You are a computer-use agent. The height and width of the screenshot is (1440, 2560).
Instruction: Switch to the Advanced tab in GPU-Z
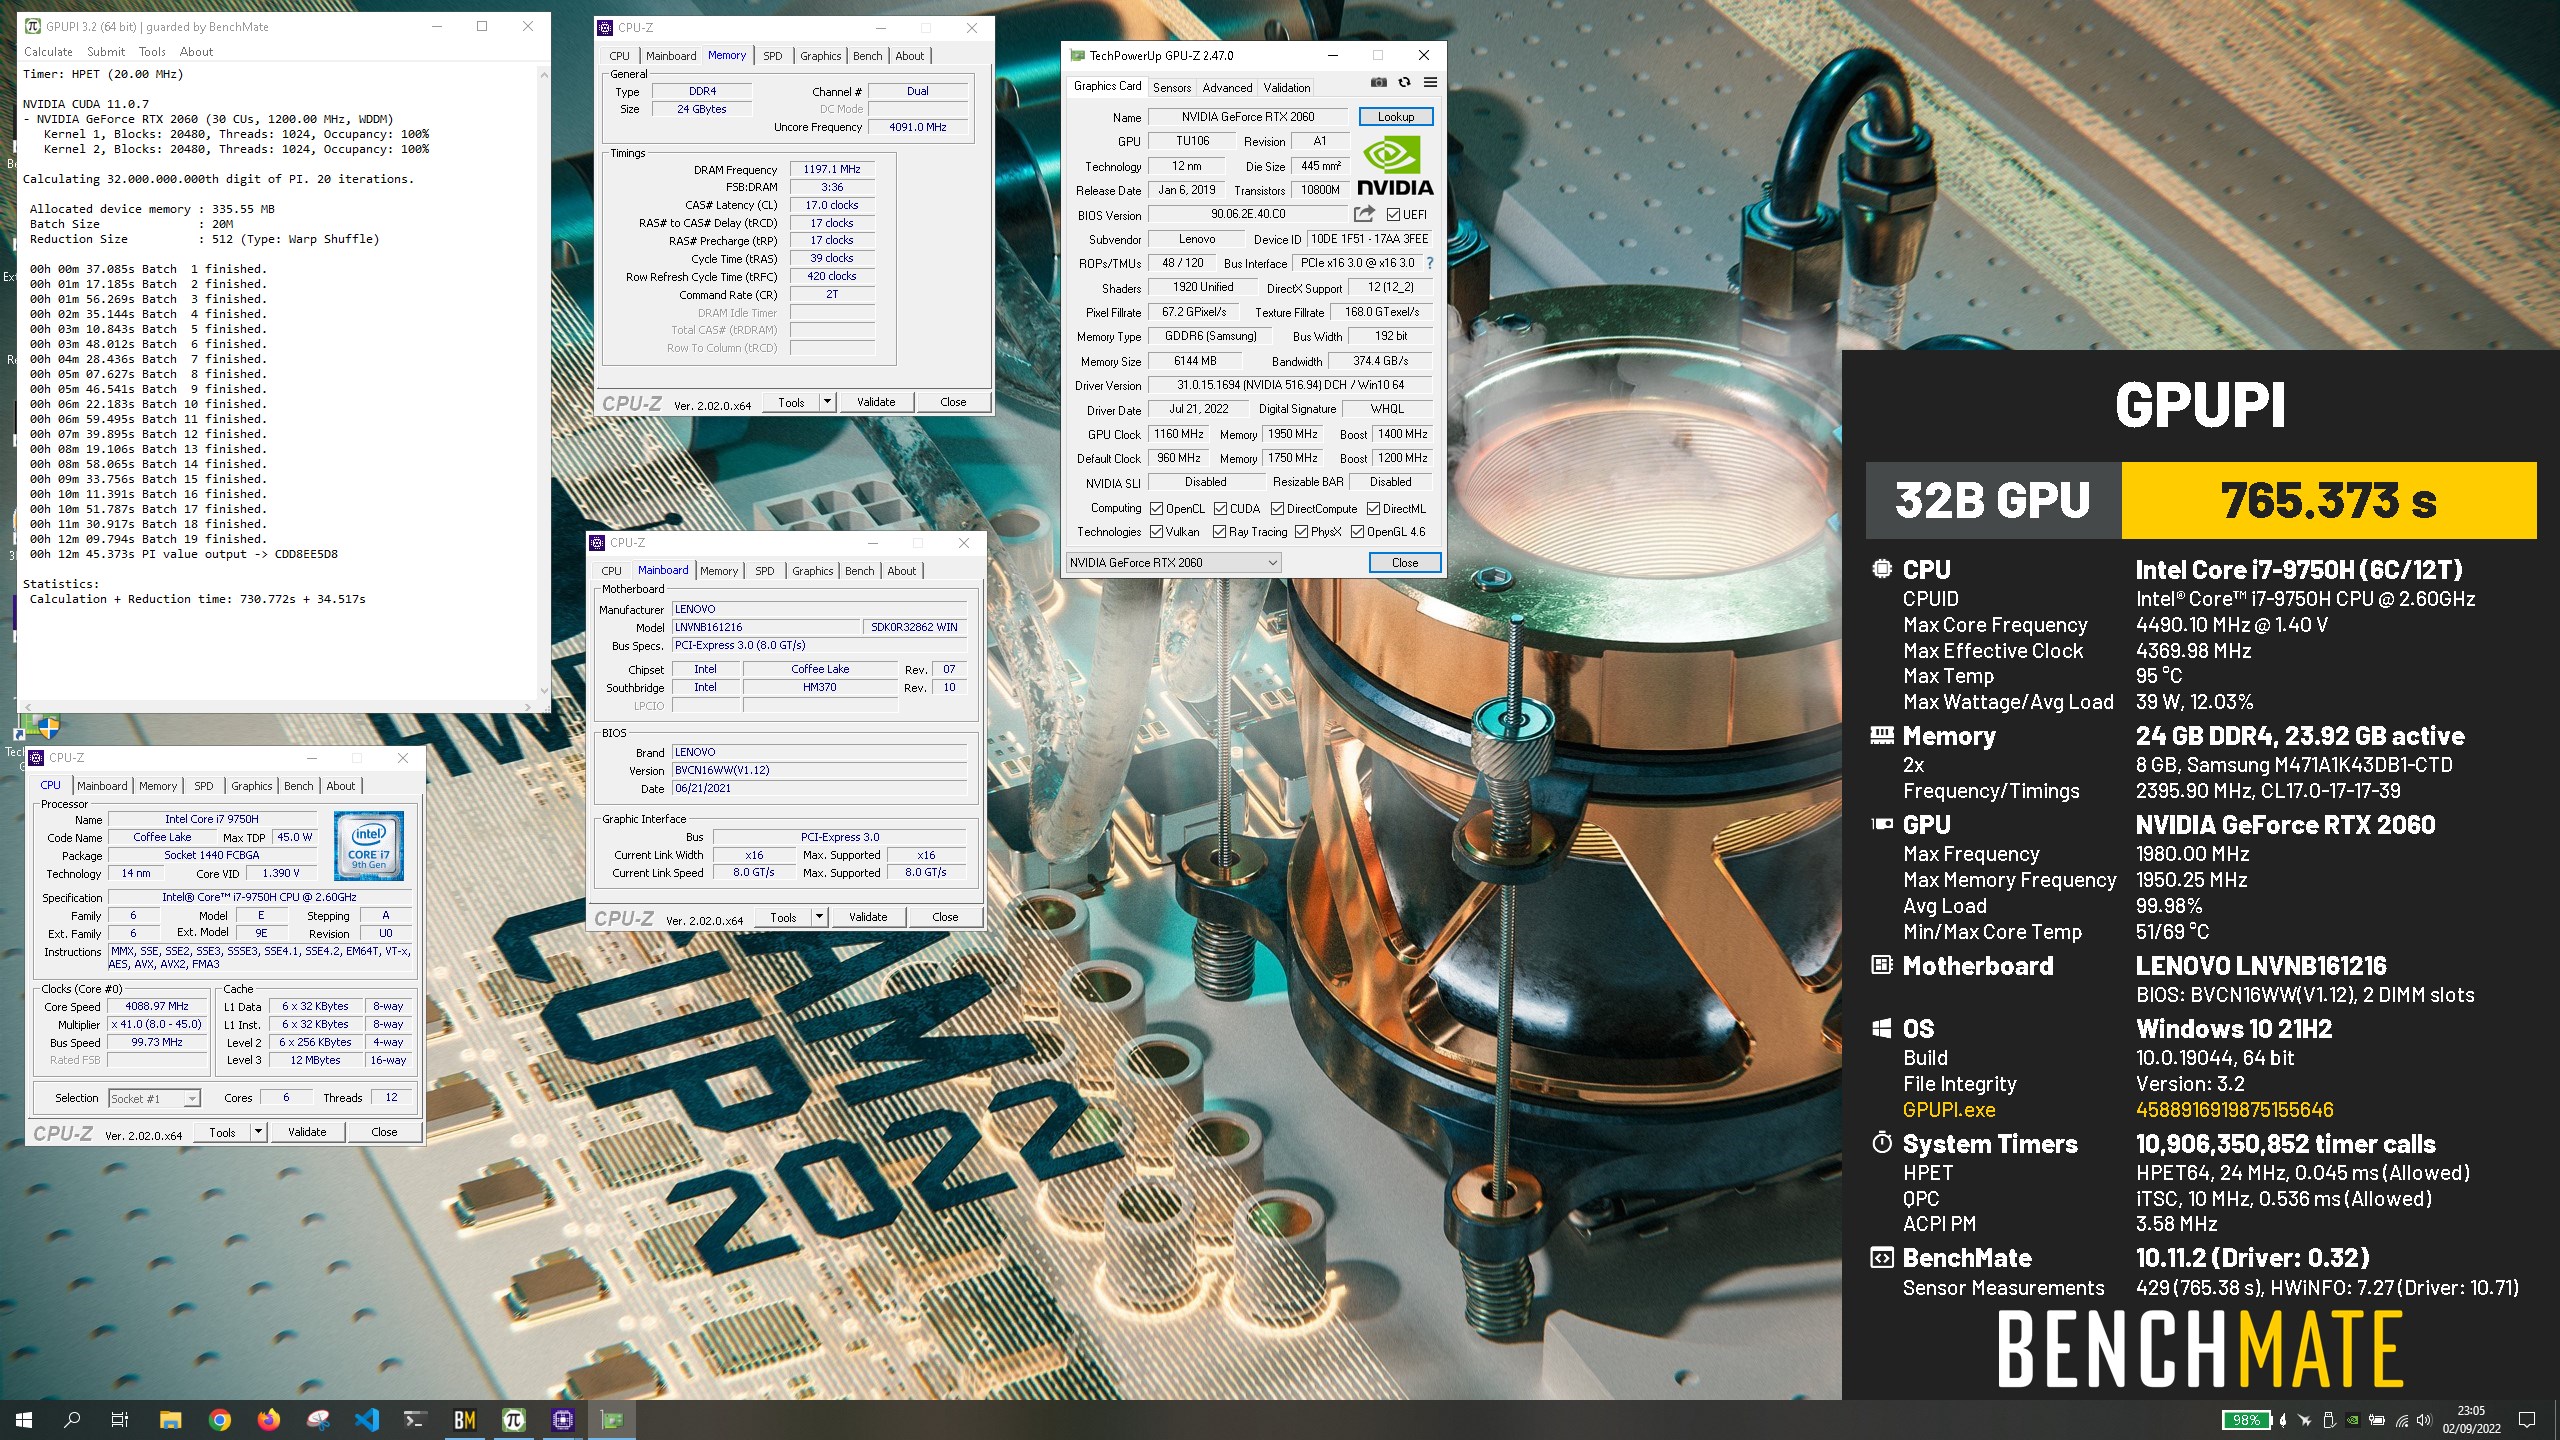point(1227,88)
